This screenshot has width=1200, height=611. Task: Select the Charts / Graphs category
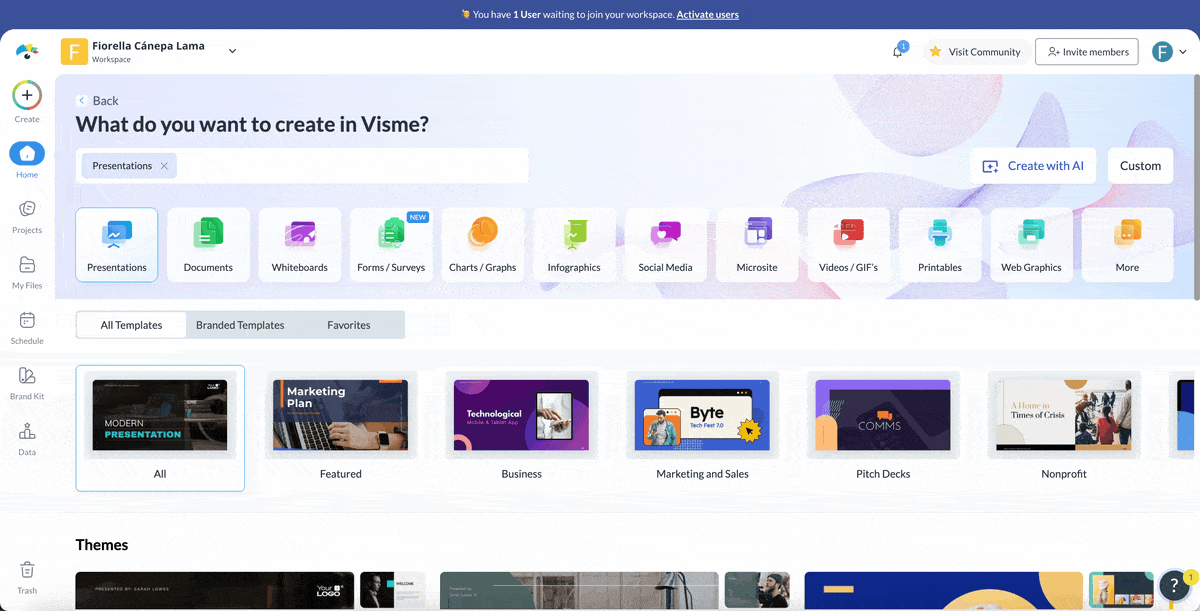click(483, 245)
